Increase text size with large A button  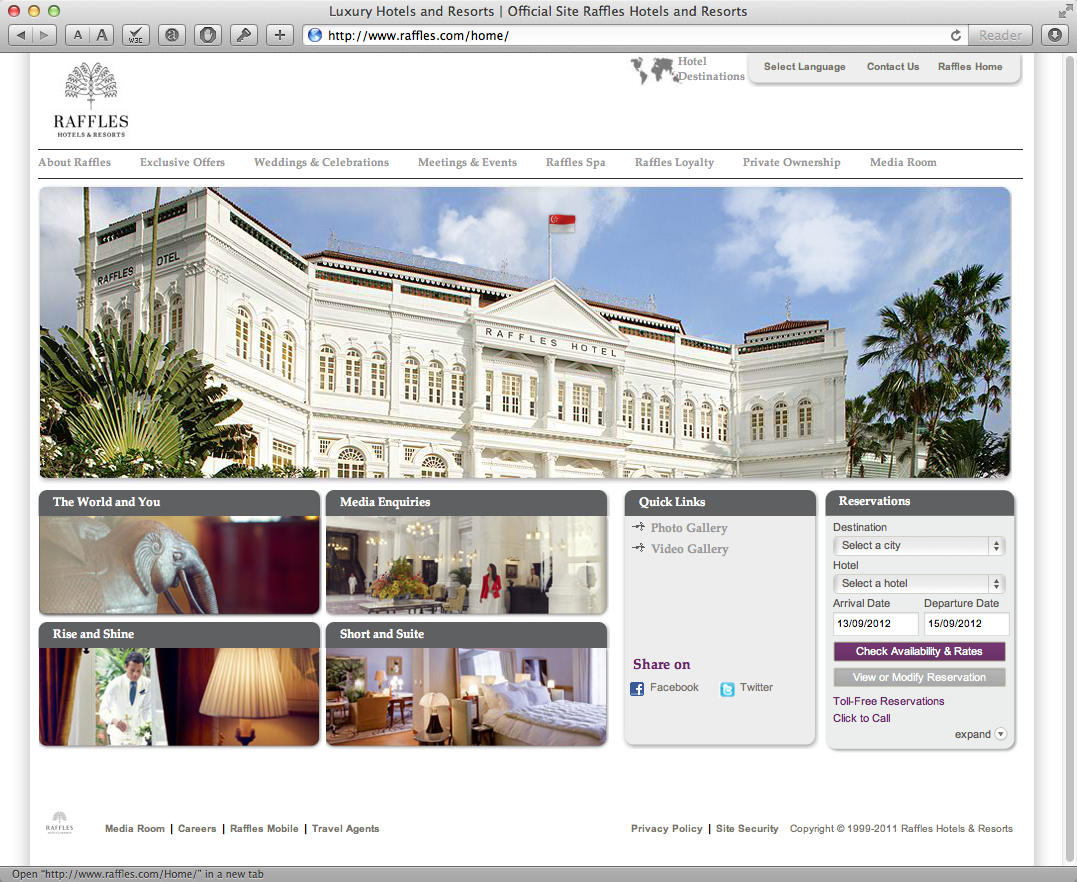click(x=102, y=35)
